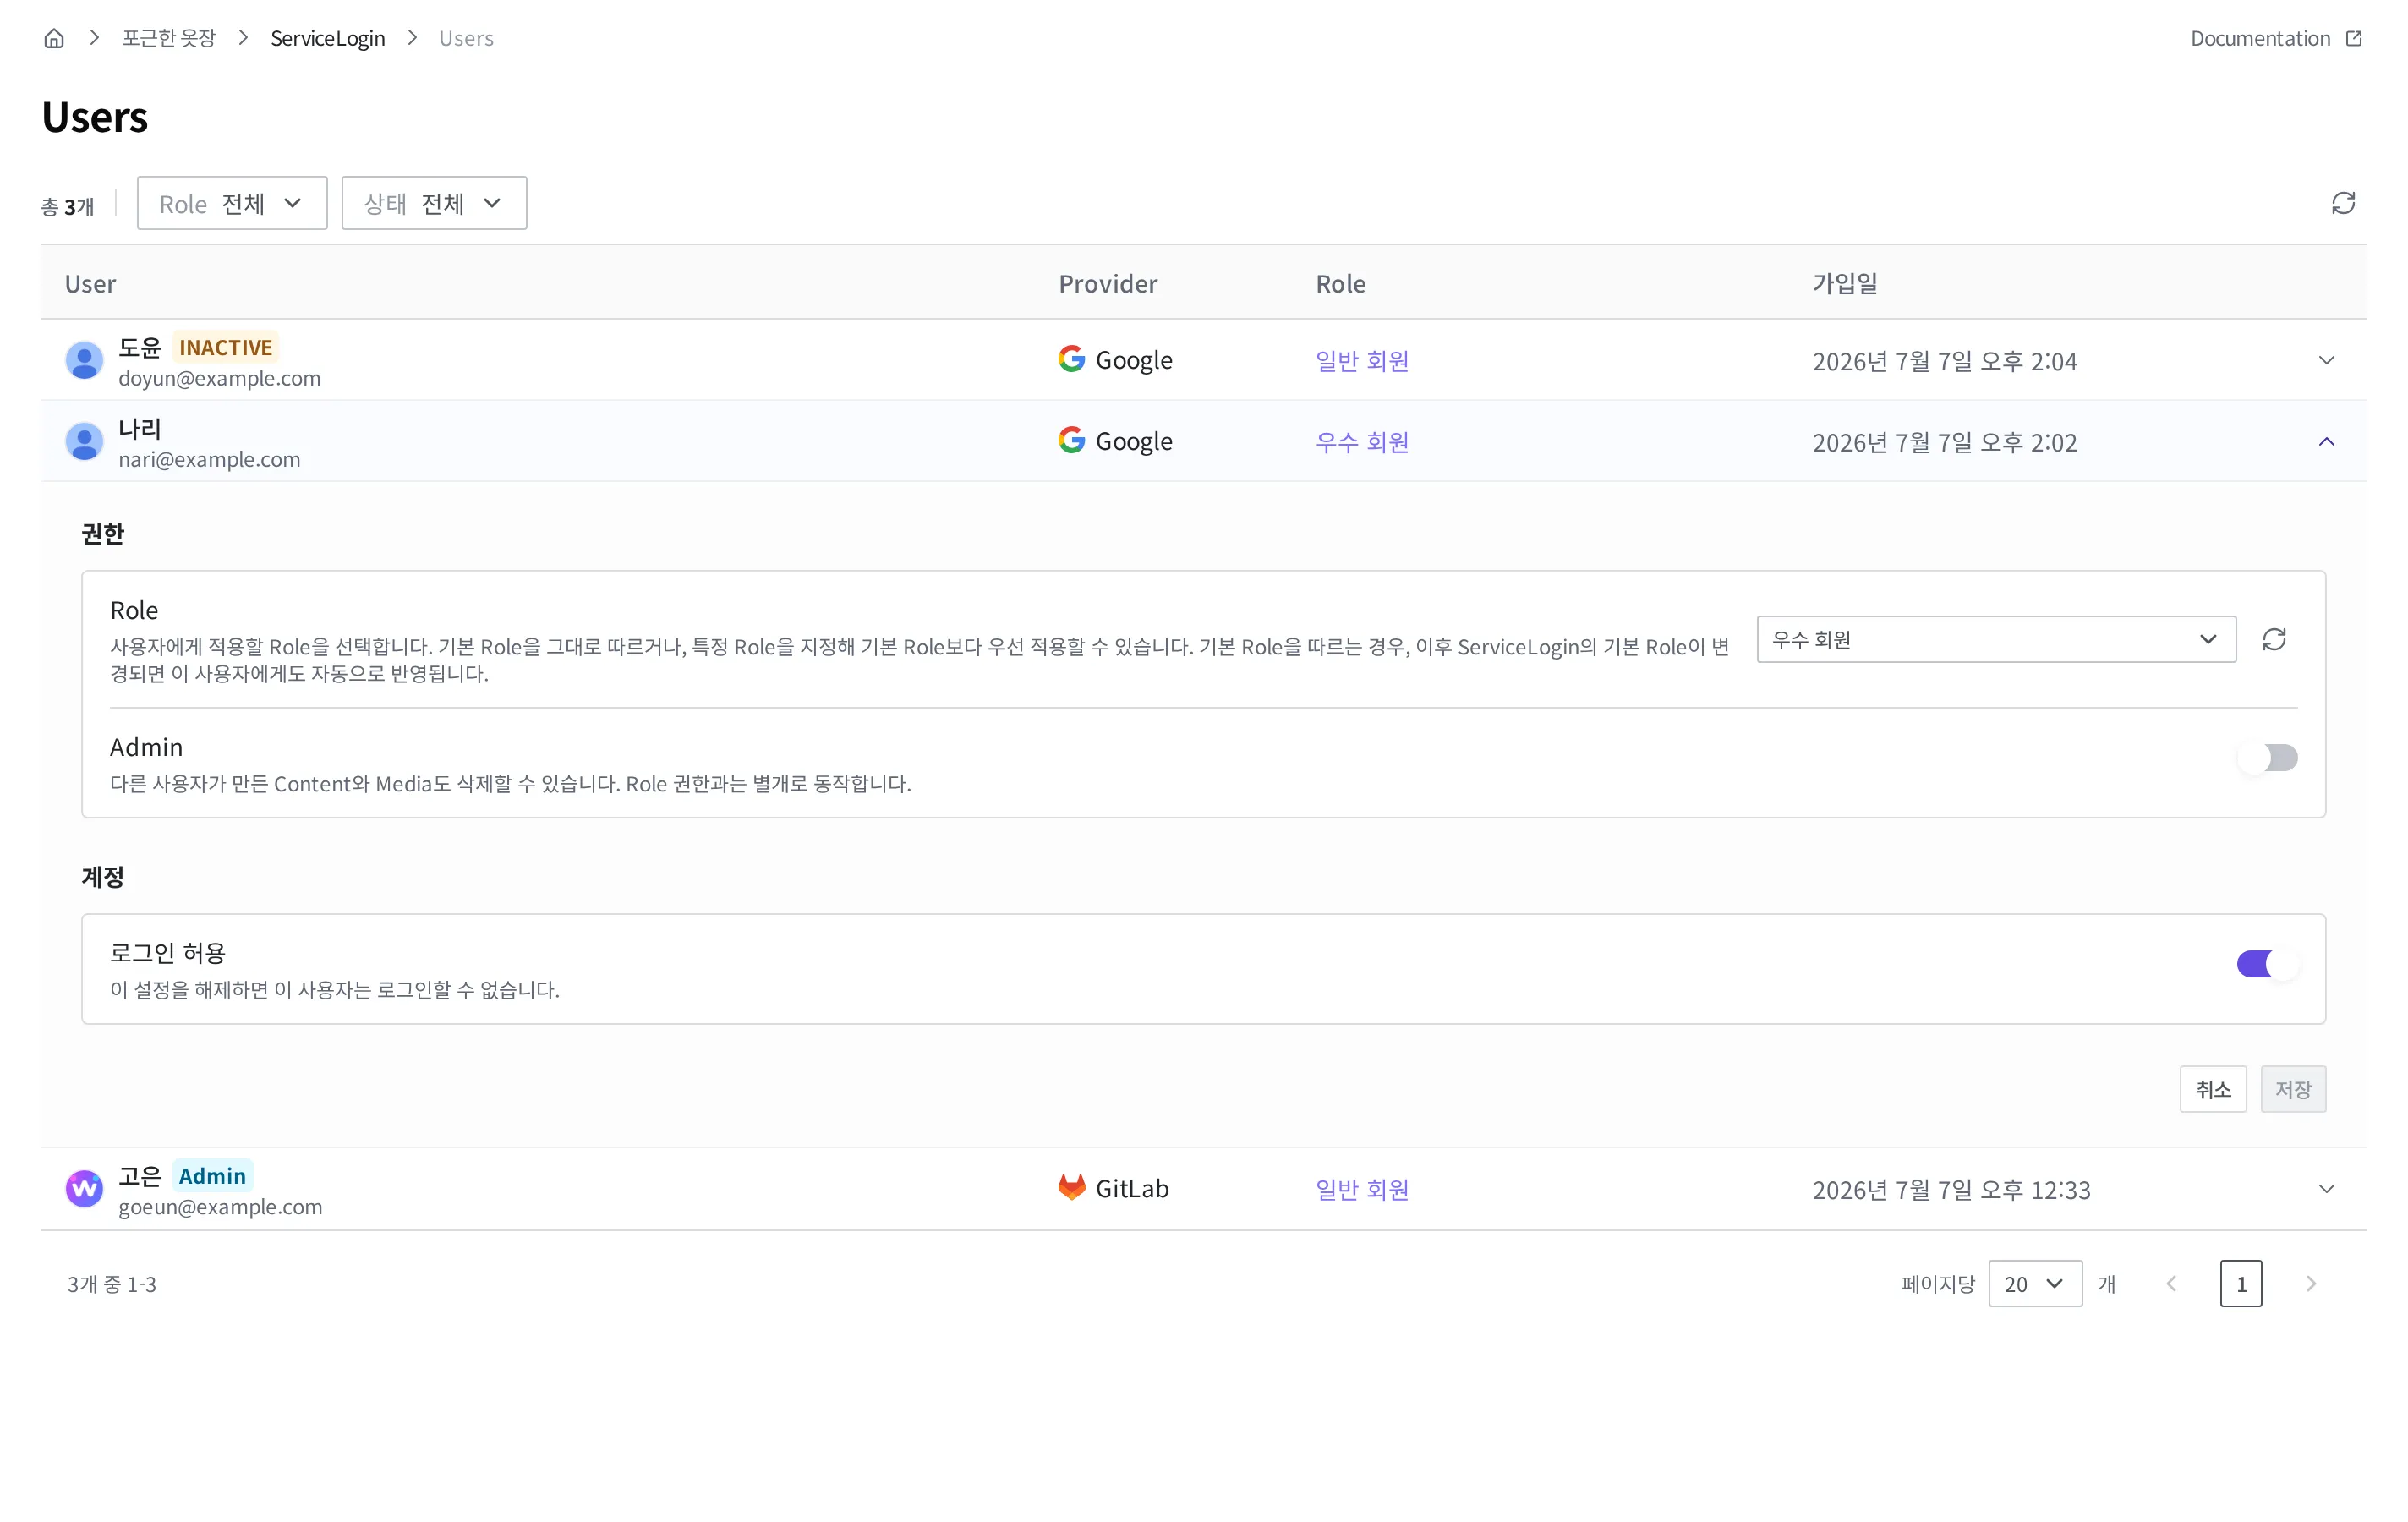Image resolution: width=2408 pixels, height=1522 pixels.
Task: Click nari@example.com email
Action: tap(209, 459)
